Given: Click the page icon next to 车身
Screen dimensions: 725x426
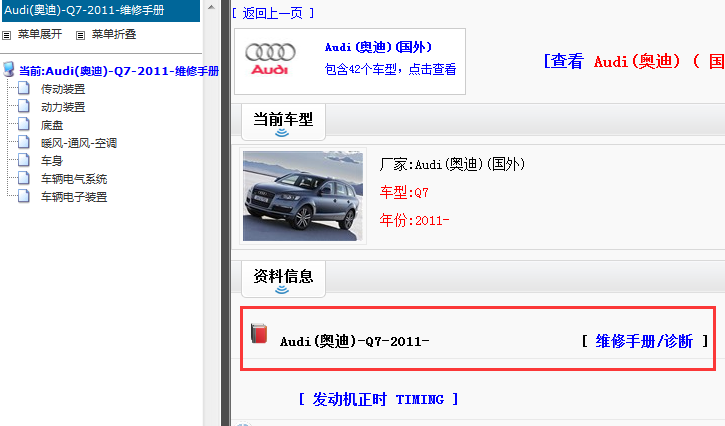Looking at the screenshot, I should pyautogui.click(x=24, y=160).
